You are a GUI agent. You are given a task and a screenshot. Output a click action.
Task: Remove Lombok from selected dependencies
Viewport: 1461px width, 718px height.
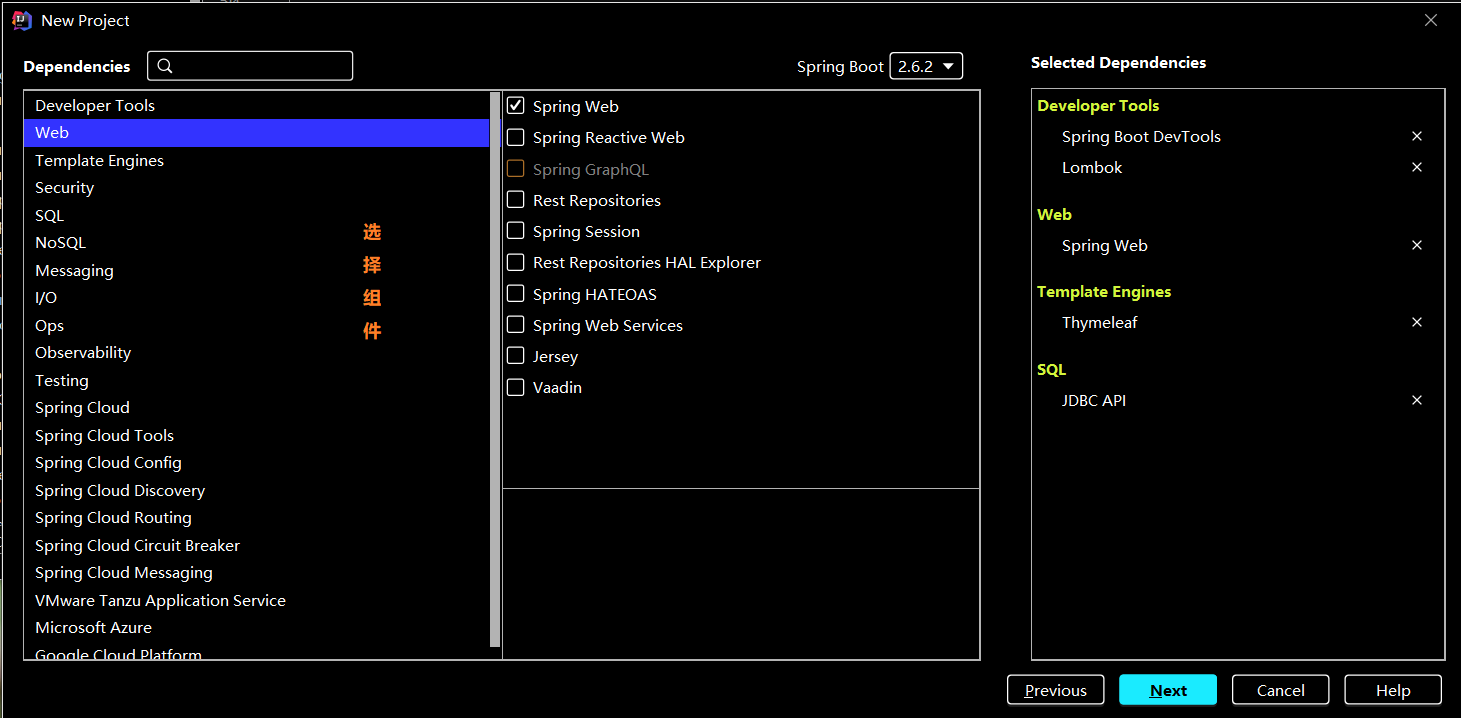1416,167
